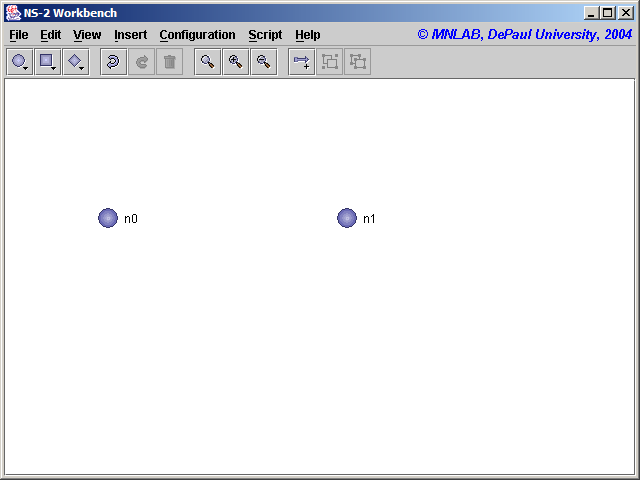Screen dimensions: 640x480
Task: Select the circle node insert tool
Action: [20, 62]
